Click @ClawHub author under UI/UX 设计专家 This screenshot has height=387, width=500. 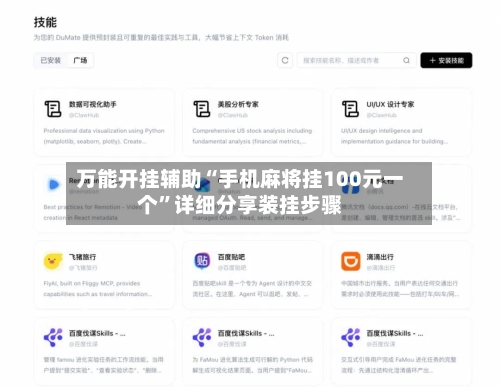[x=382, y=115]
